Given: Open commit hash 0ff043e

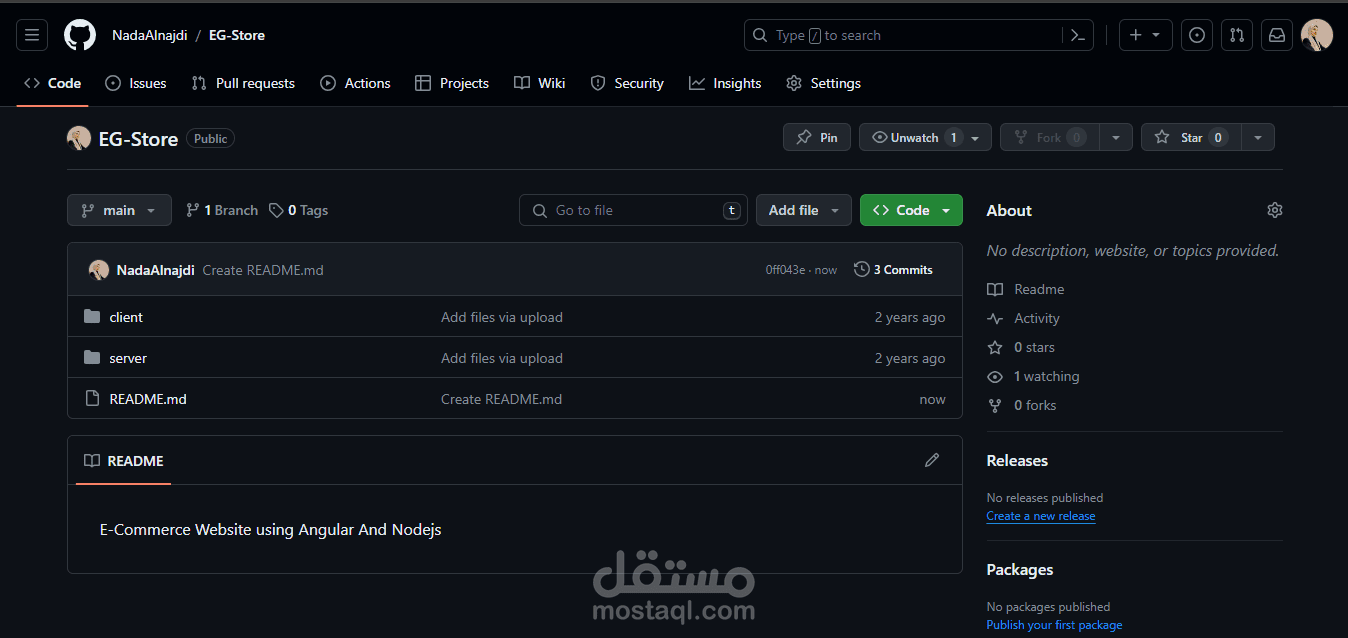Looking at the screenshot, I should point(785,270).
